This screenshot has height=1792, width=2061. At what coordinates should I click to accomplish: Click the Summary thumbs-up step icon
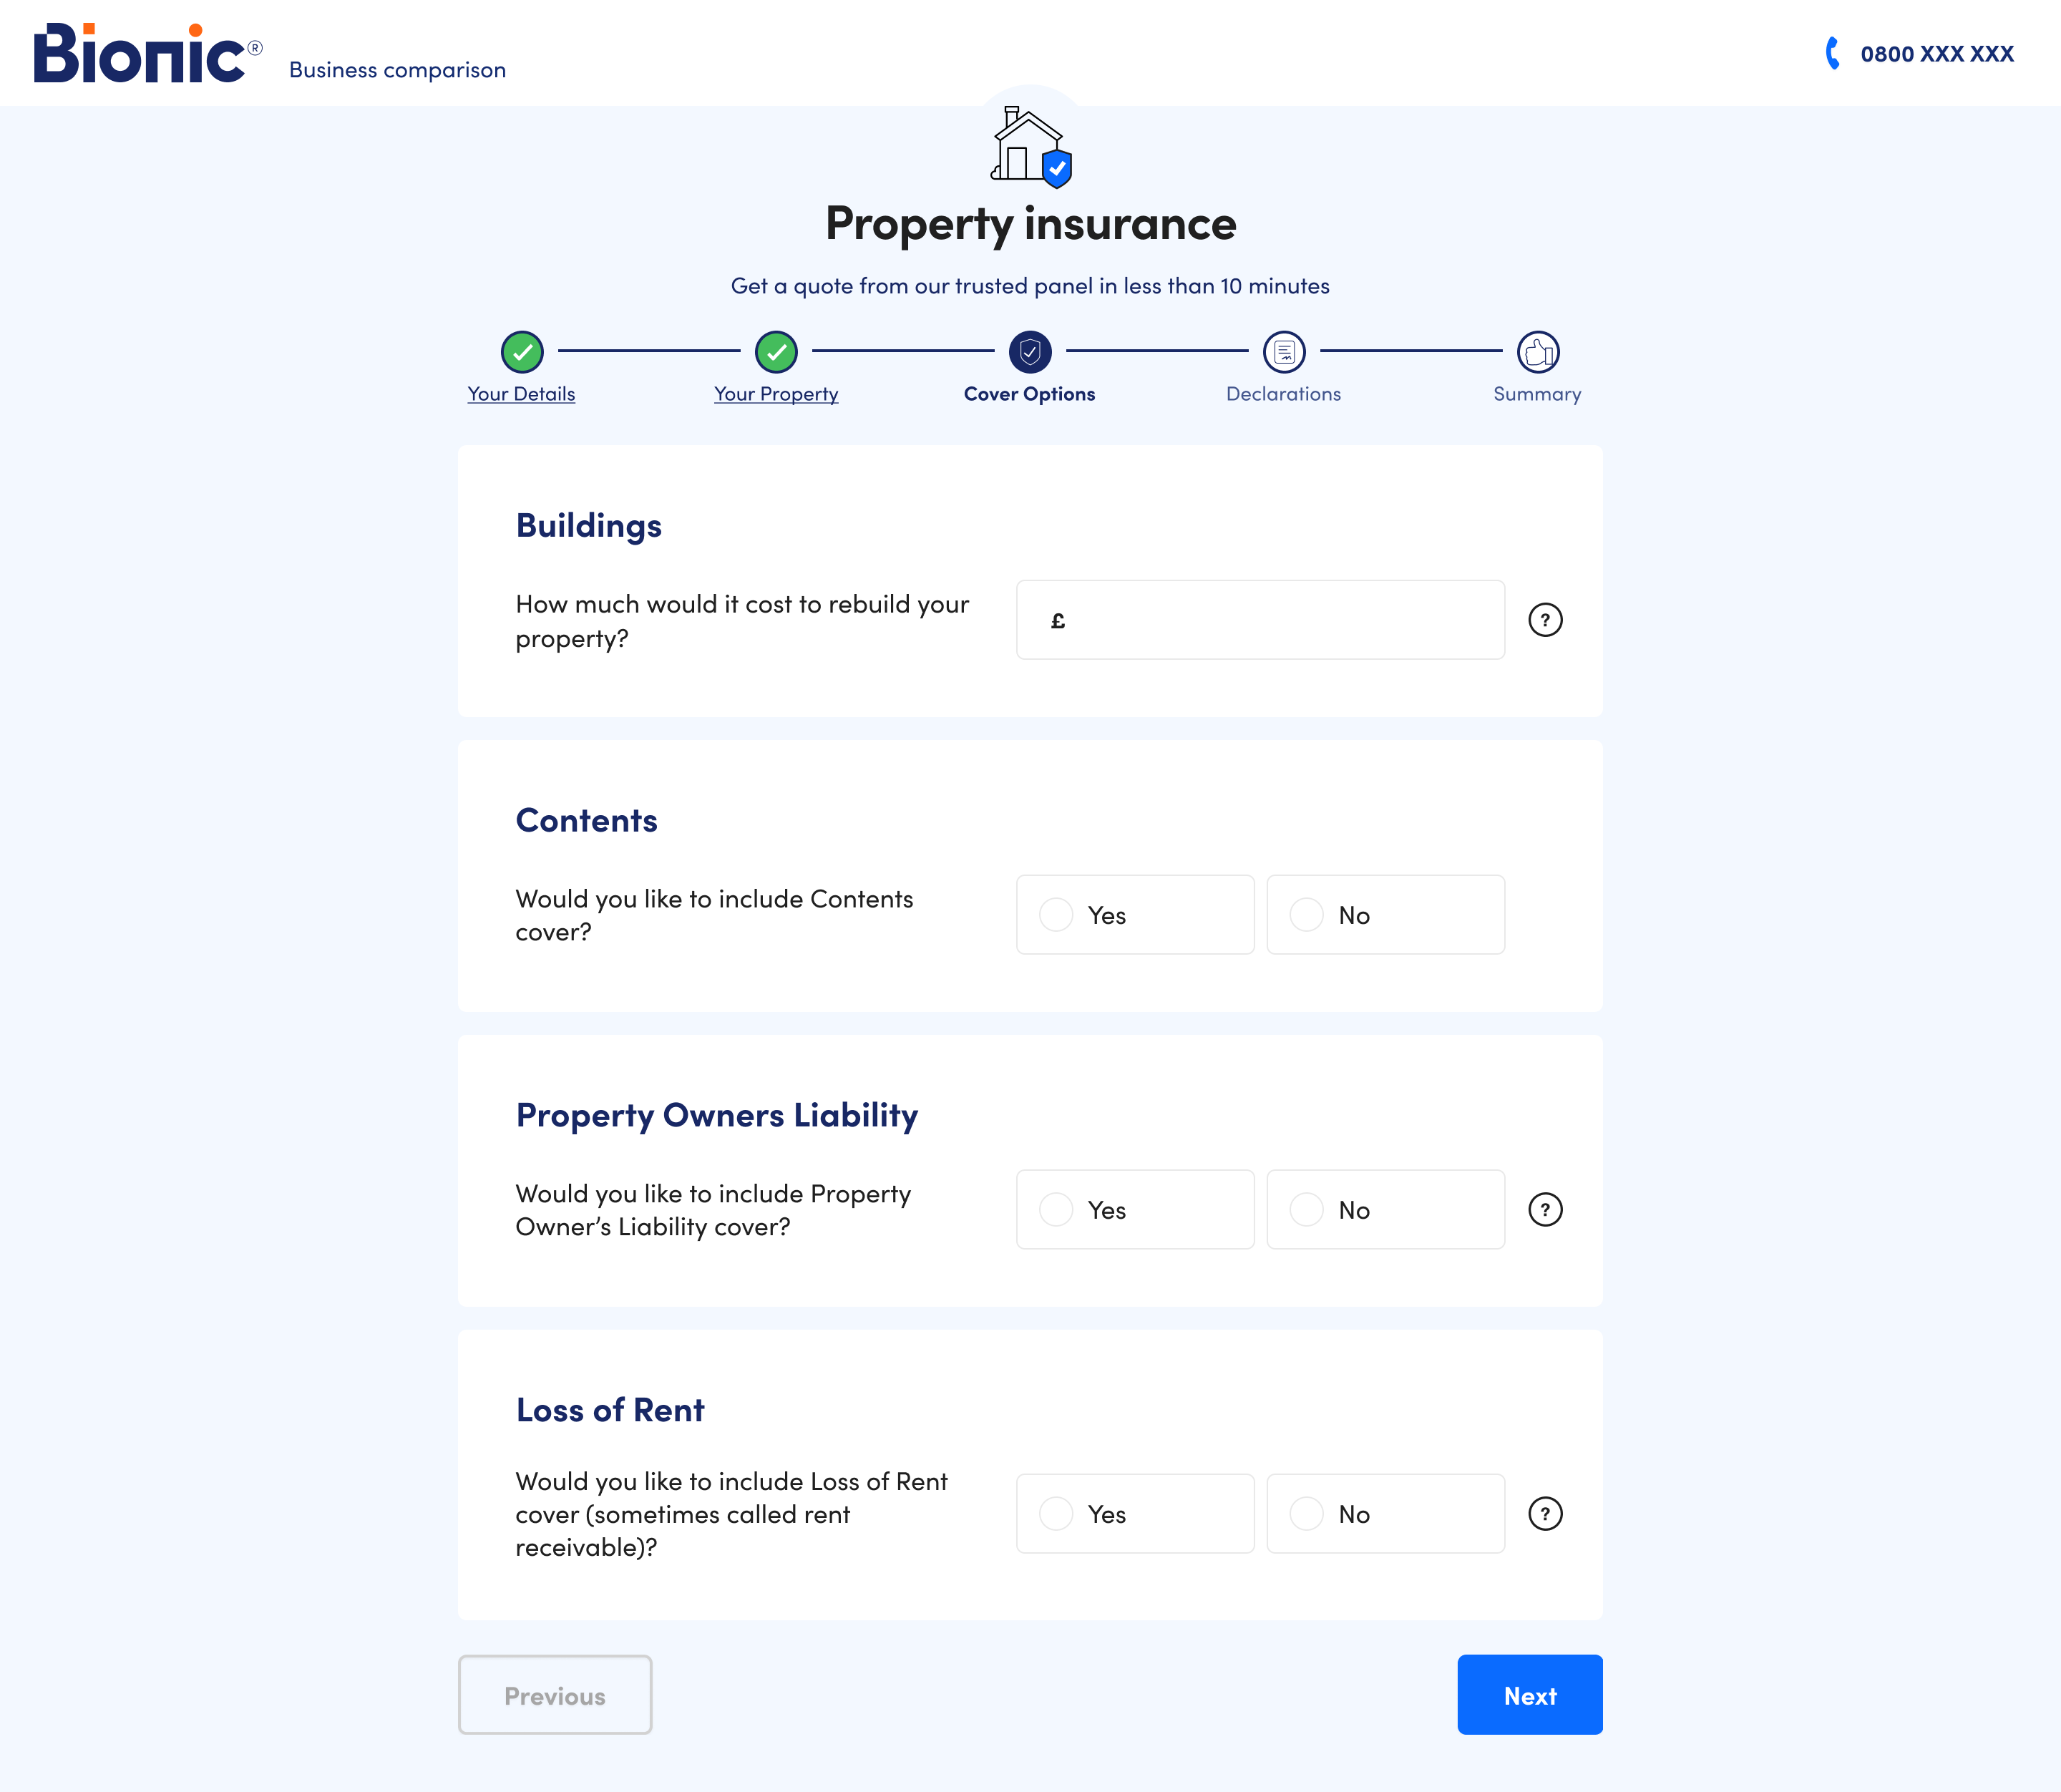[1538, 352]
